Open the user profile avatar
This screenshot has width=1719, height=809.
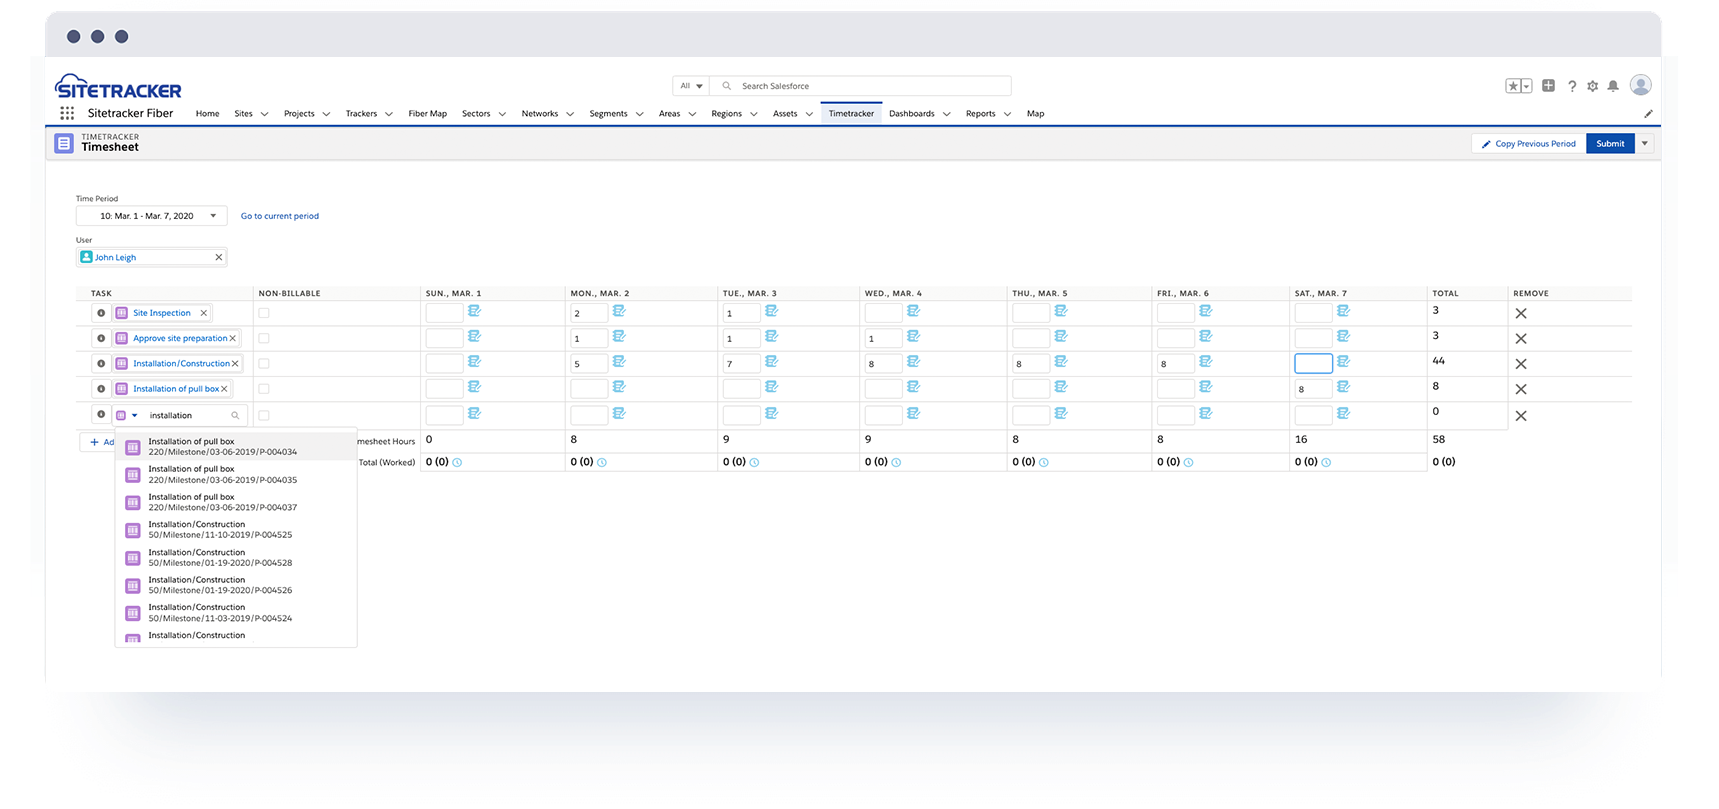pyautogui.click(x=1640, y=86)
